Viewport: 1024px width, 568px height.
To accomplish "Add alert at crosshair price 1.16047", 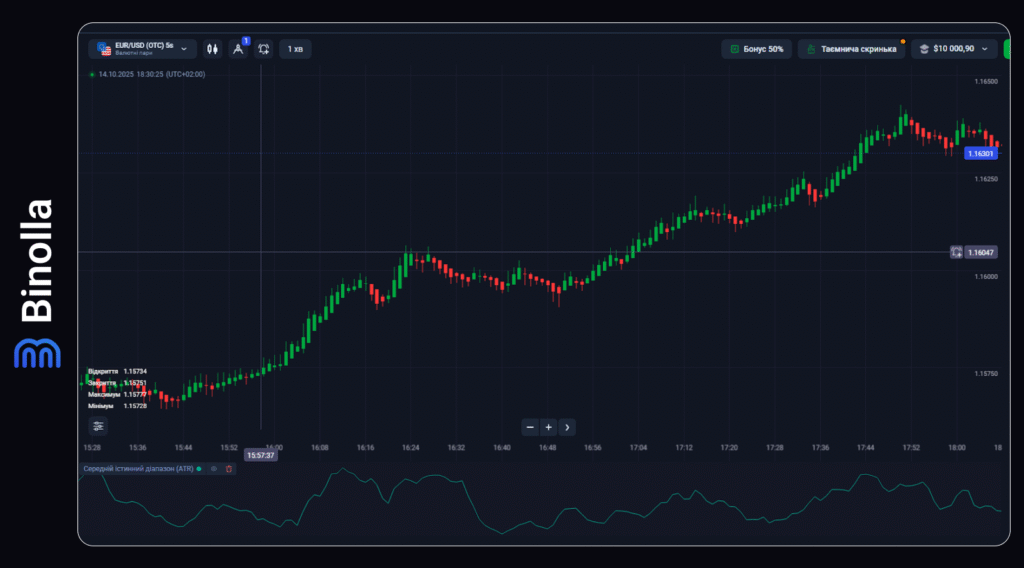I will click(956, 252).
